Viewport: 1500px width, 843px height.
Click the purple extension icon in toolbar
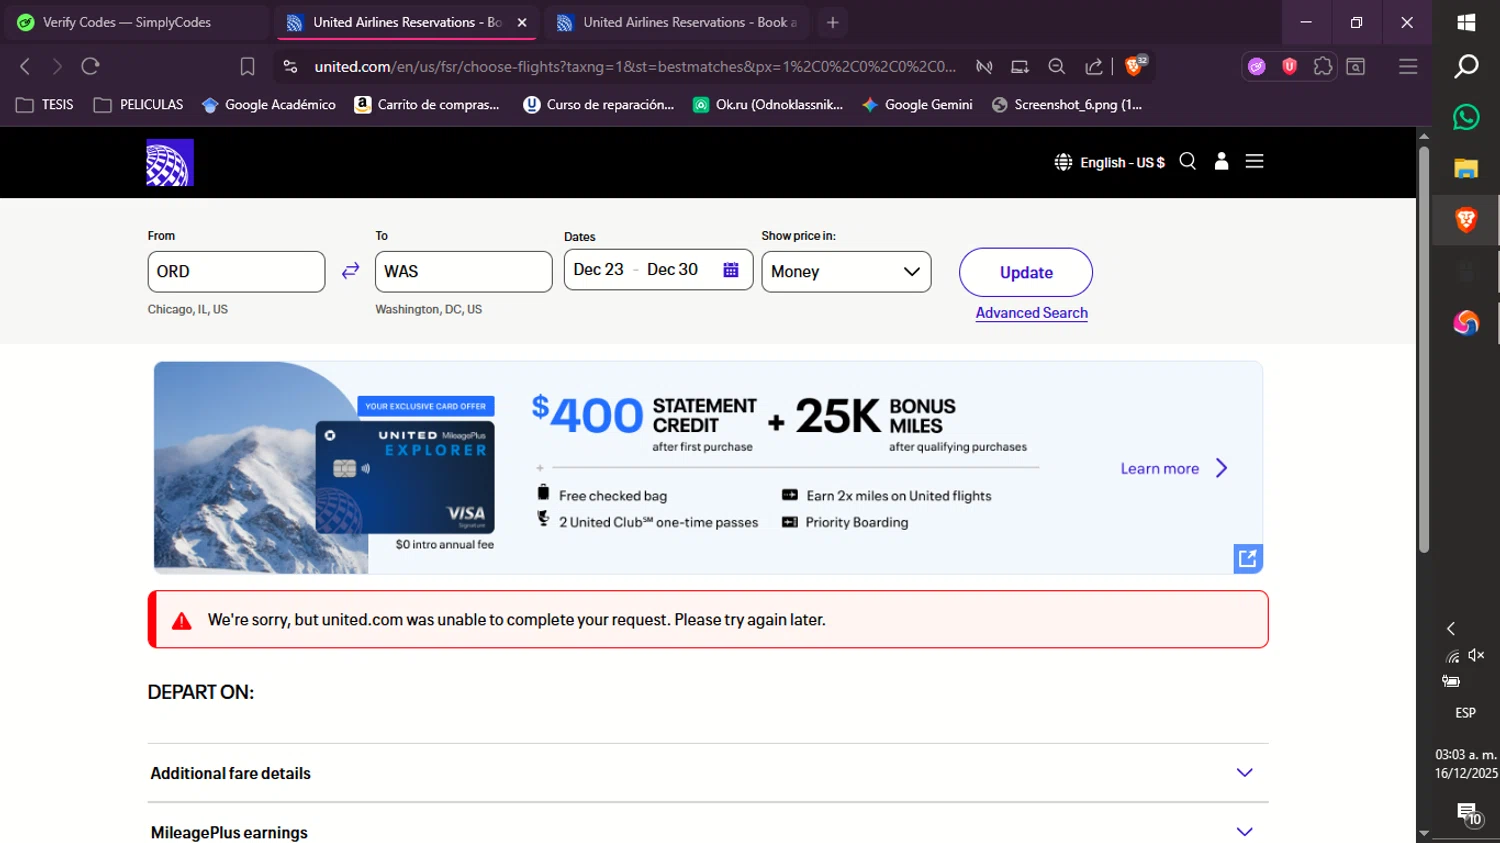click(1257, 66)
